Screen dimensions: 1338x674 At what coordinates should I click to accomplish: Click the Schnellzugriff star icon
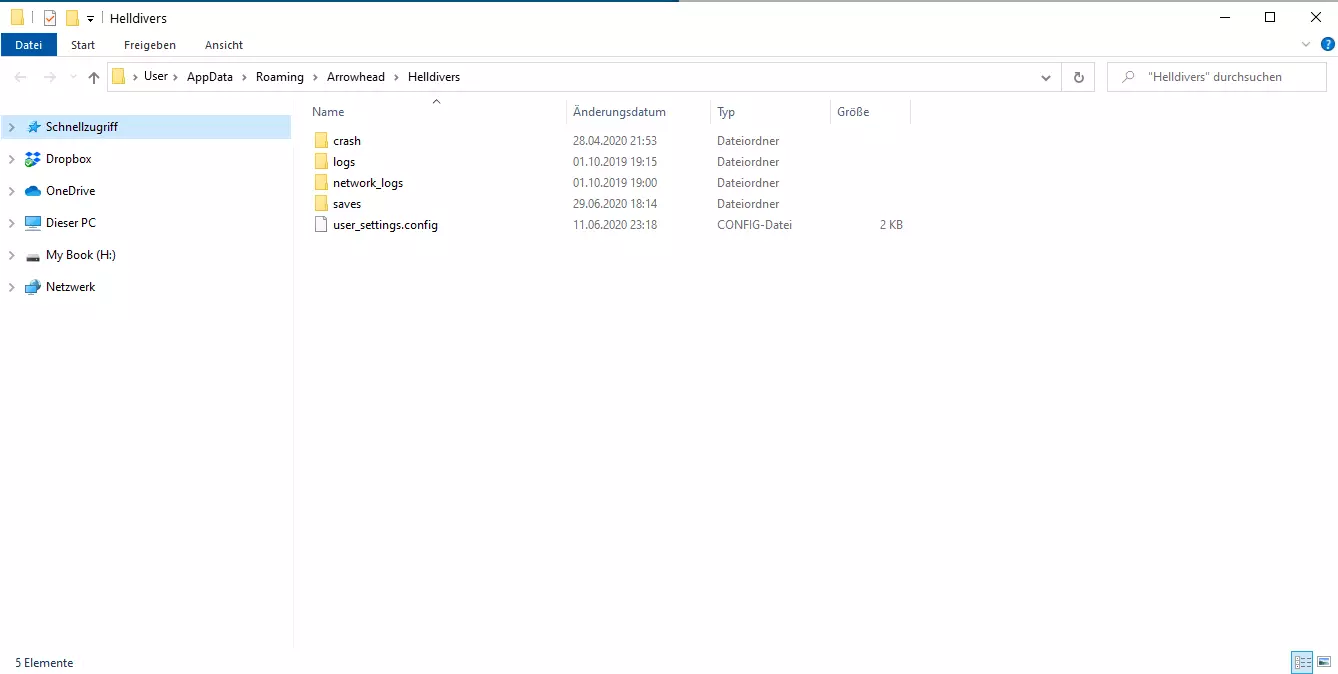34,127
